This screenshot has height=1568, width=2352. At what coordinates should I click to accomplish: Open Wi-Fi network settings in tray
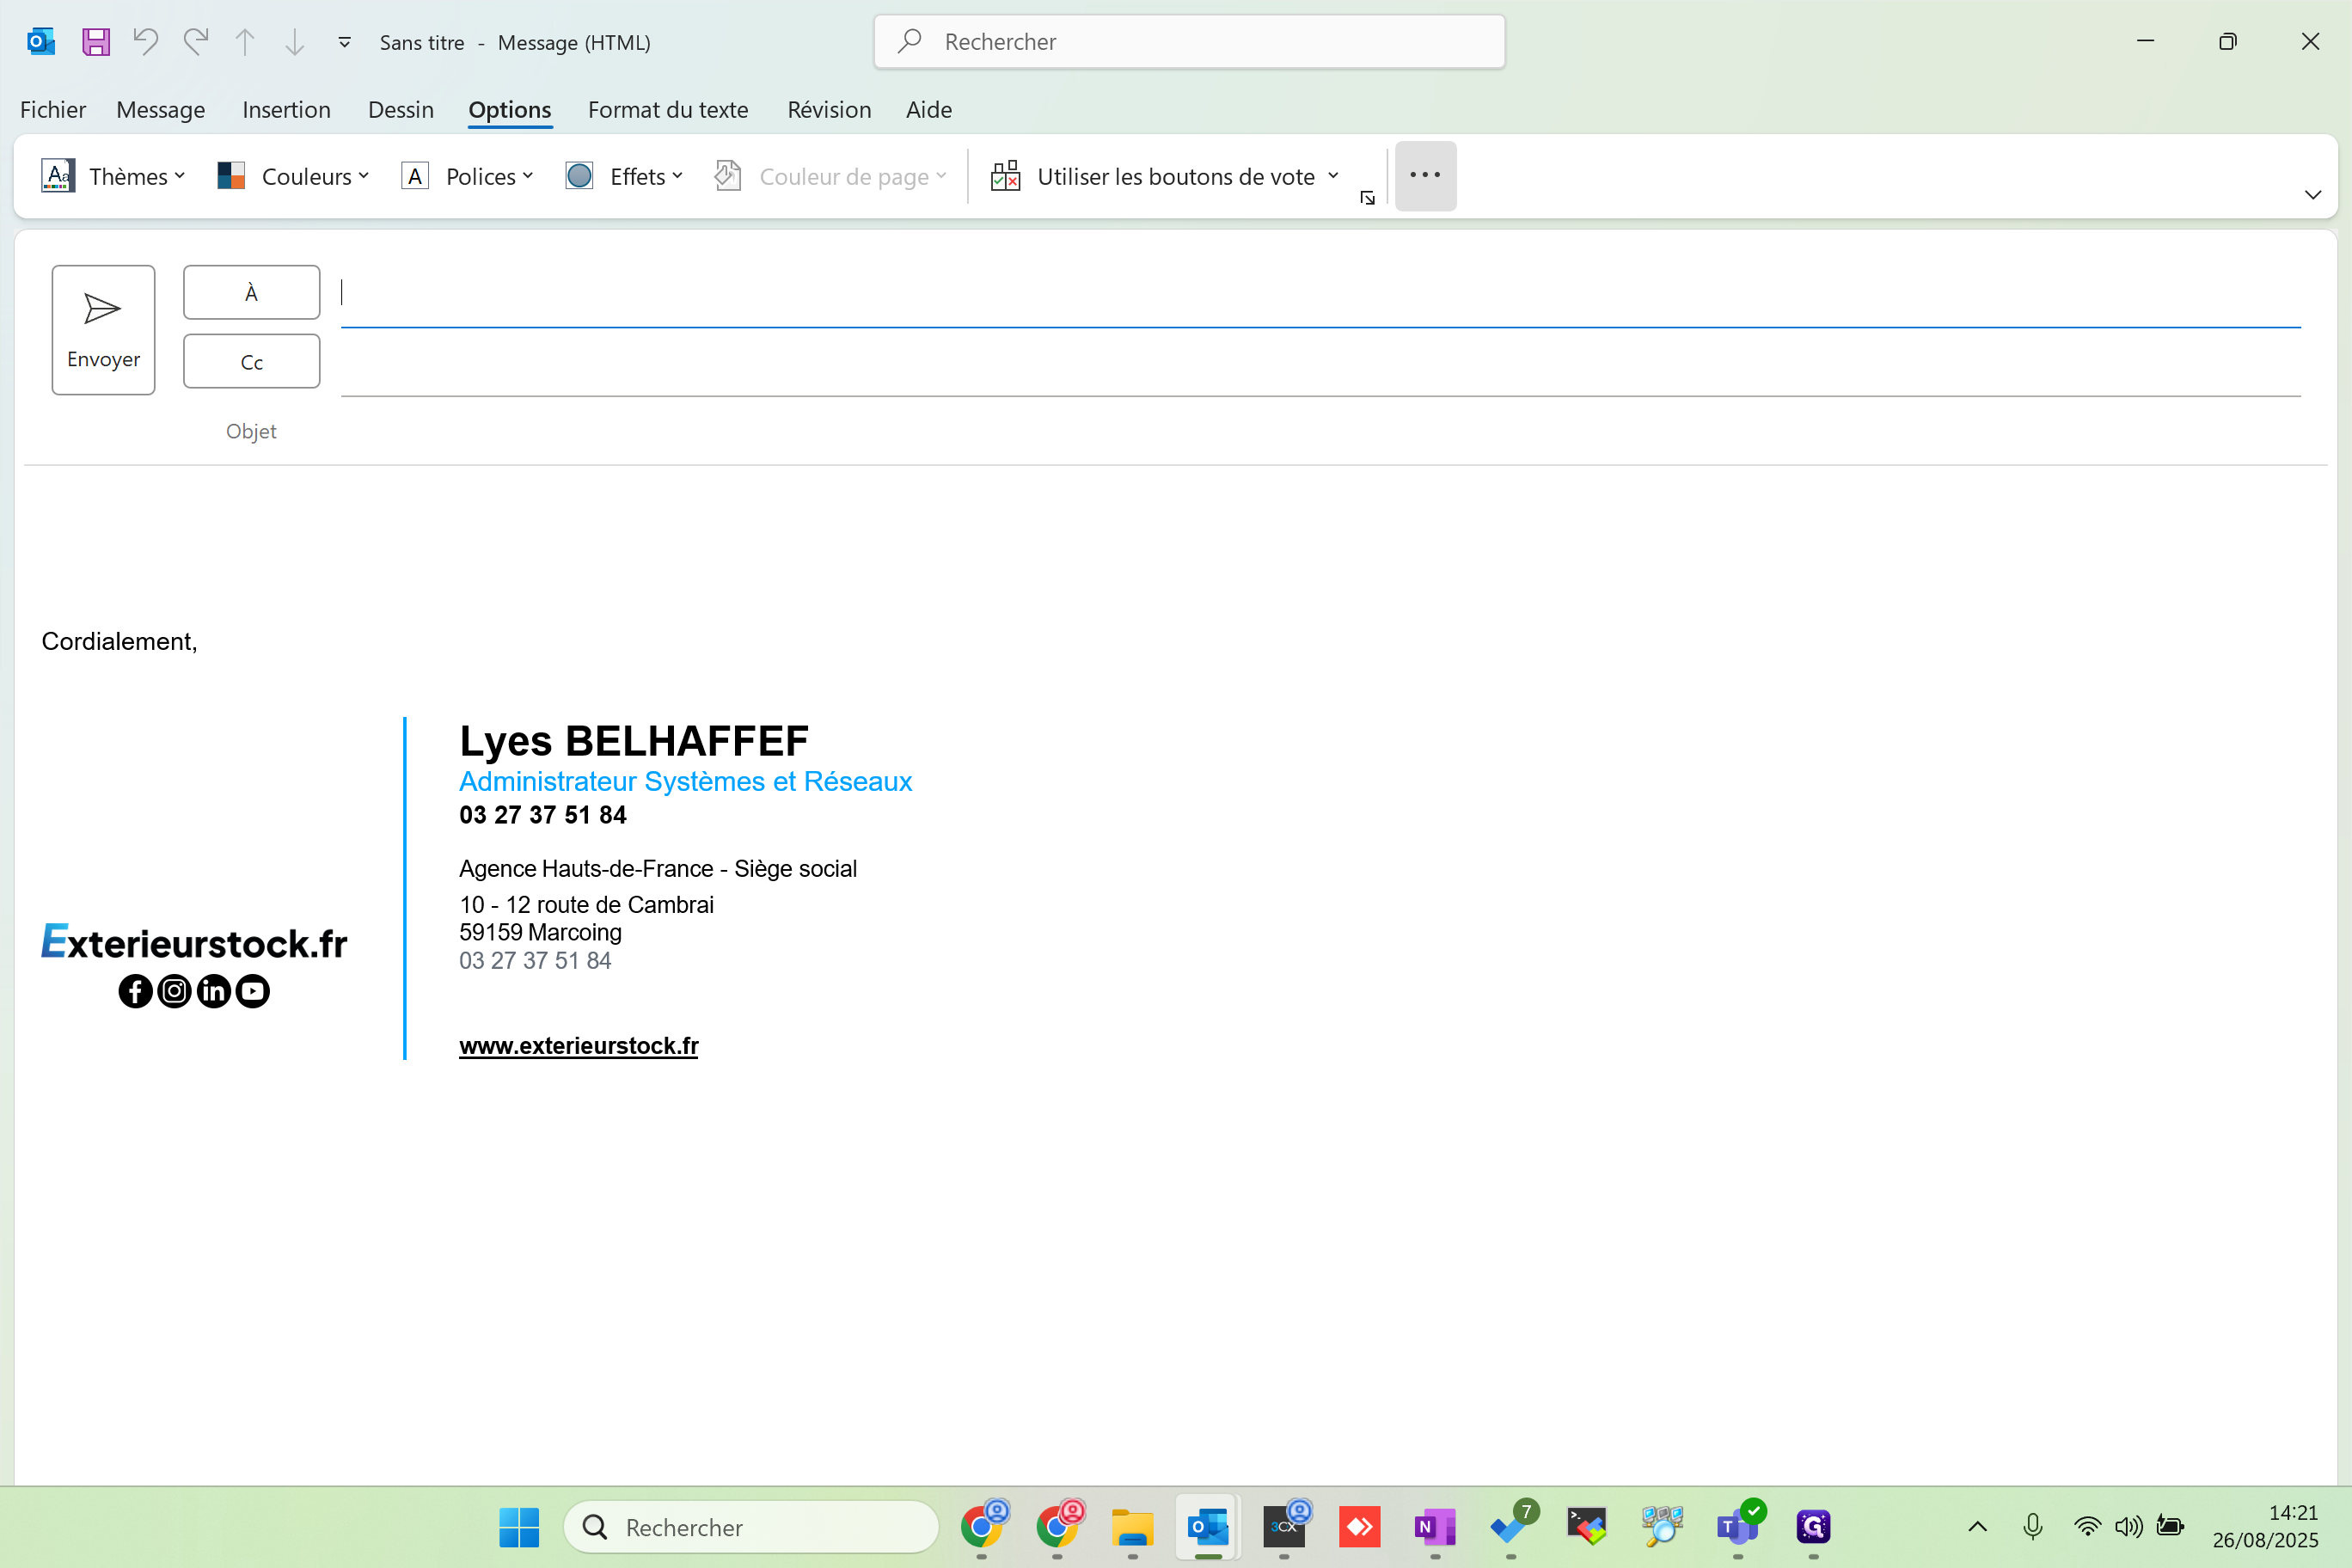coord(2087,1526)
